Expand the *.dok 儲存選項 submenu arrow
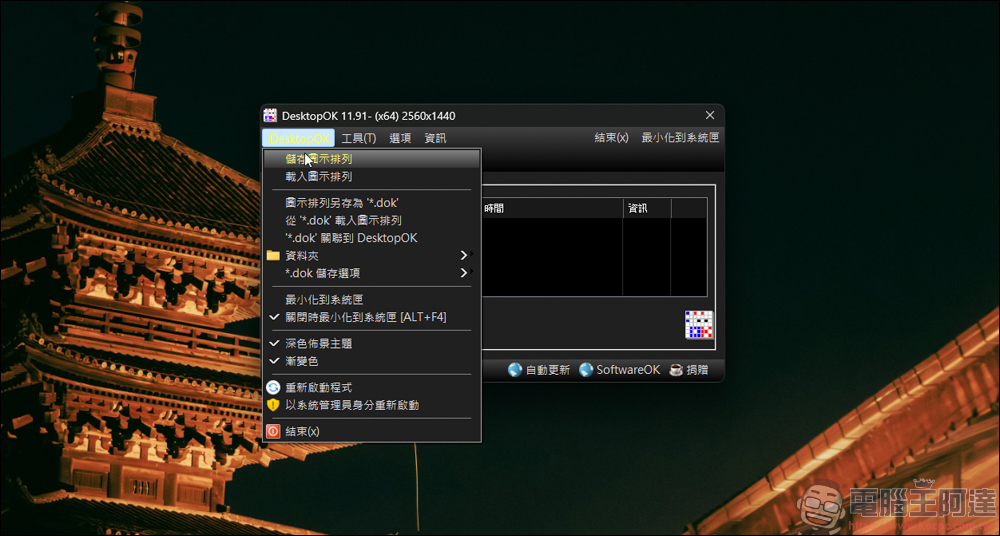 coord(464,273)
